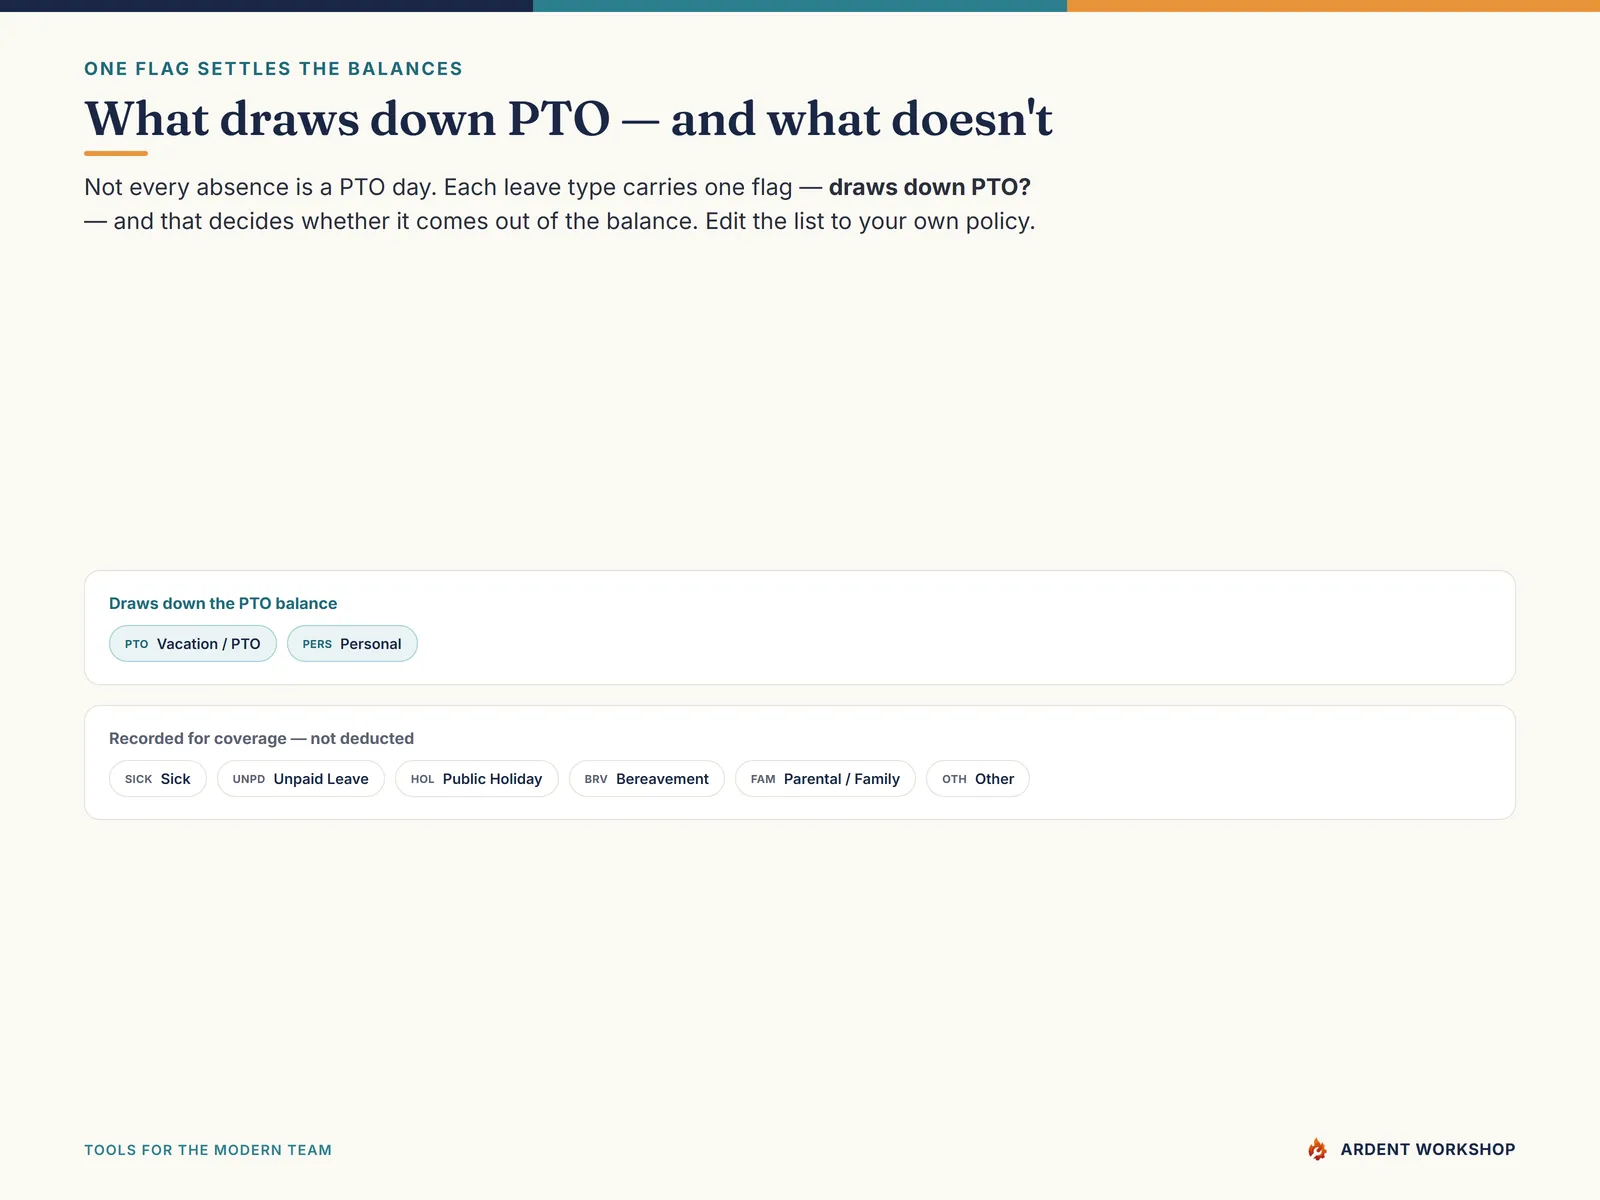Click 'Recorded for coverage — not deducted' heading
Viewport: 1600px width, 1200px height.
coord(261,738)
